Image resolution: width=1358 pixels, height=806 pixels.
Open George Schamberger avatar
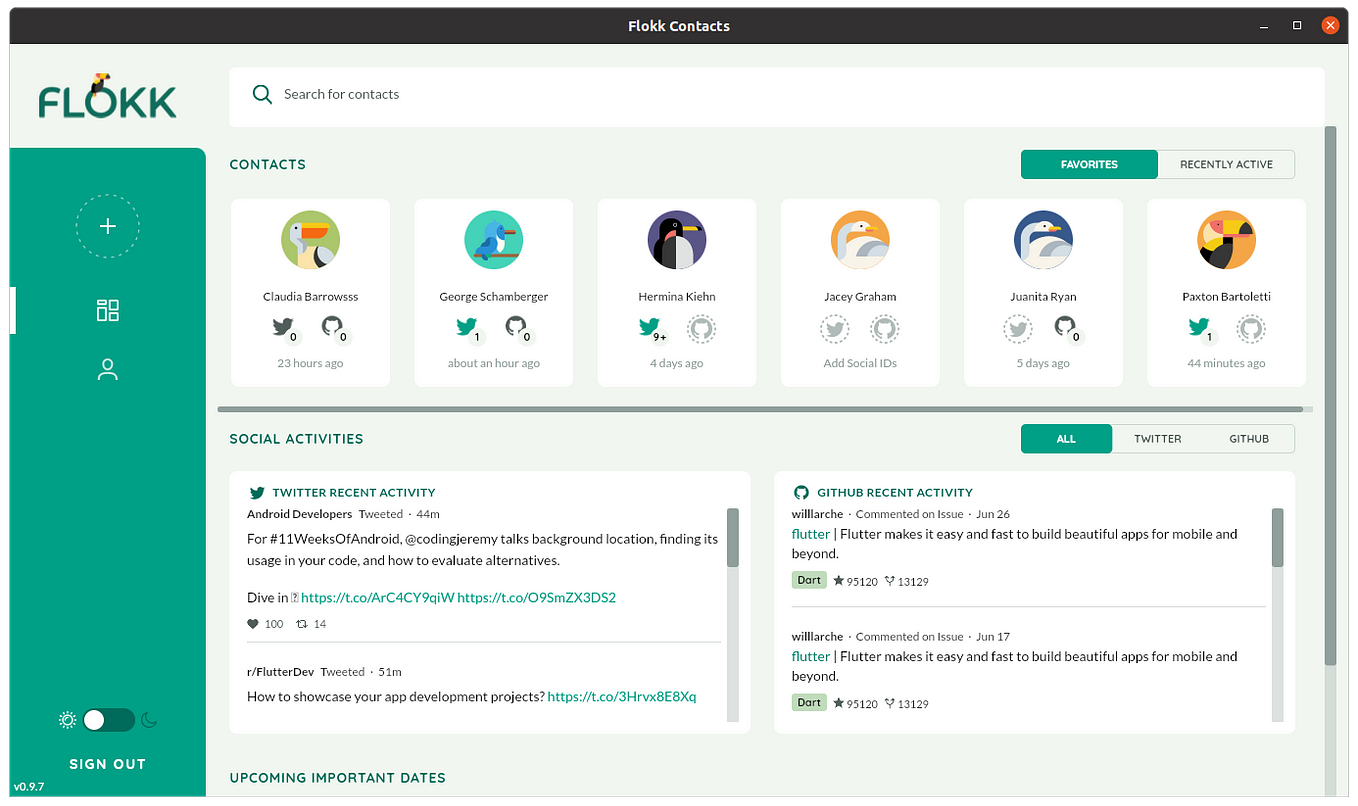493,240
